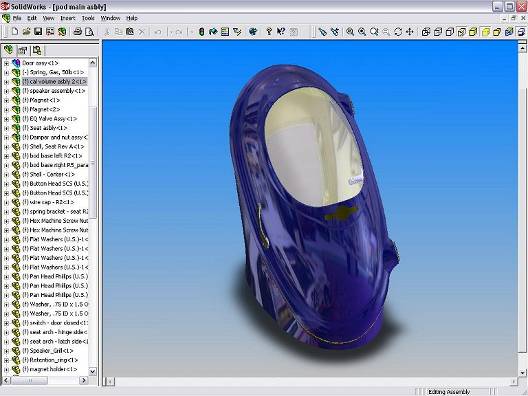Click the Zoom to Area icon
The image size is (528, 396).
click(x=362, y=32)
